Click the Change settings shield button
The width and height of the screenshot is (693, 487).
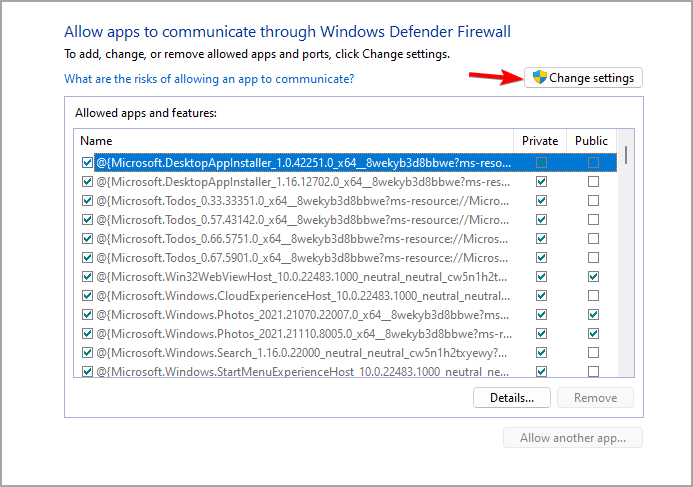[584, 77]
